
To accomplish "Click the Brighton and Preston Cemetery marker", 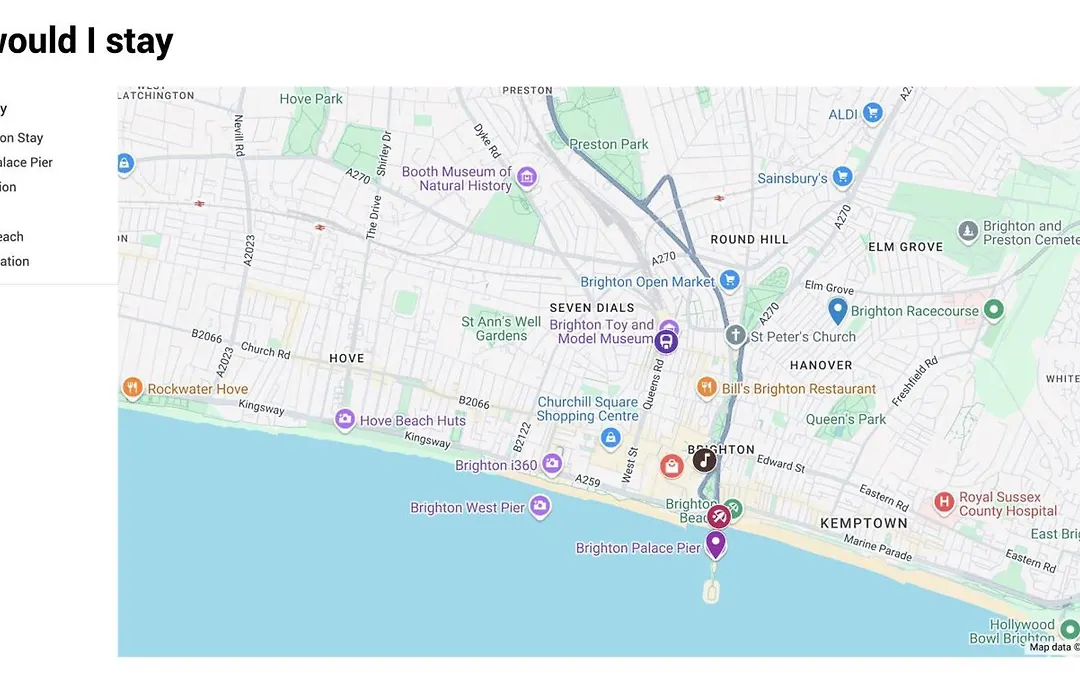I will [968, 231].
